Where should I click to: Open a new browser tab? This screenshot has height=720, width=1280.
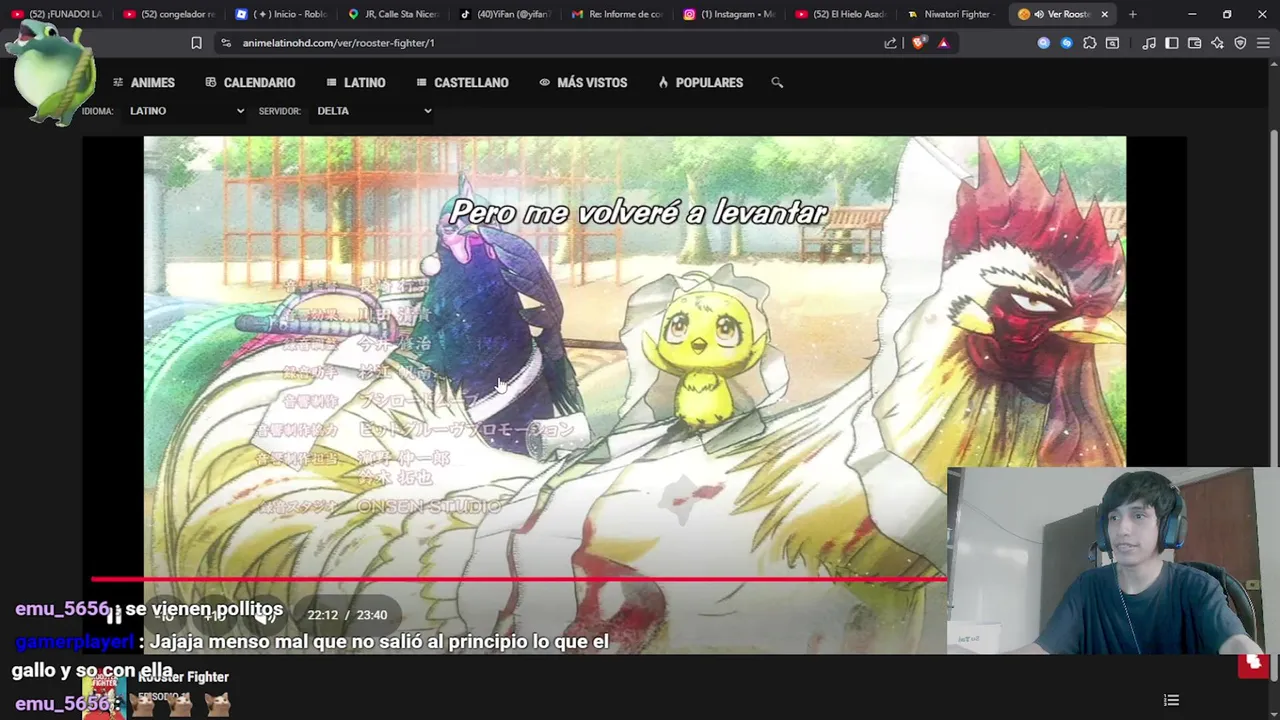click(1133, 14)
